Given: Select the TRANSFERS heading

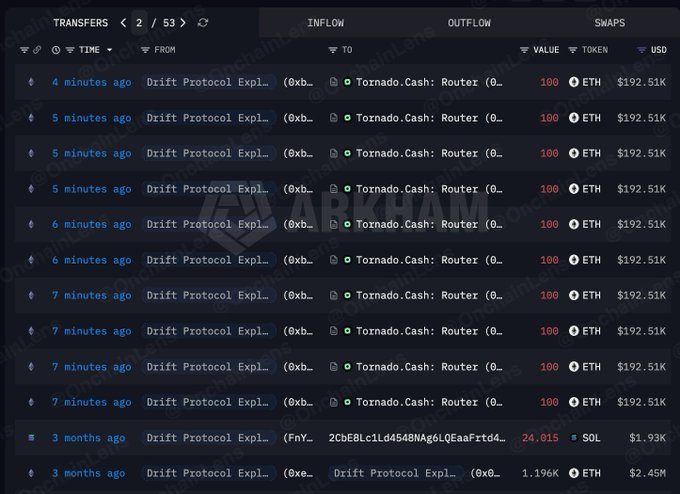Looking at the screenshot, I should click(81, 23).
